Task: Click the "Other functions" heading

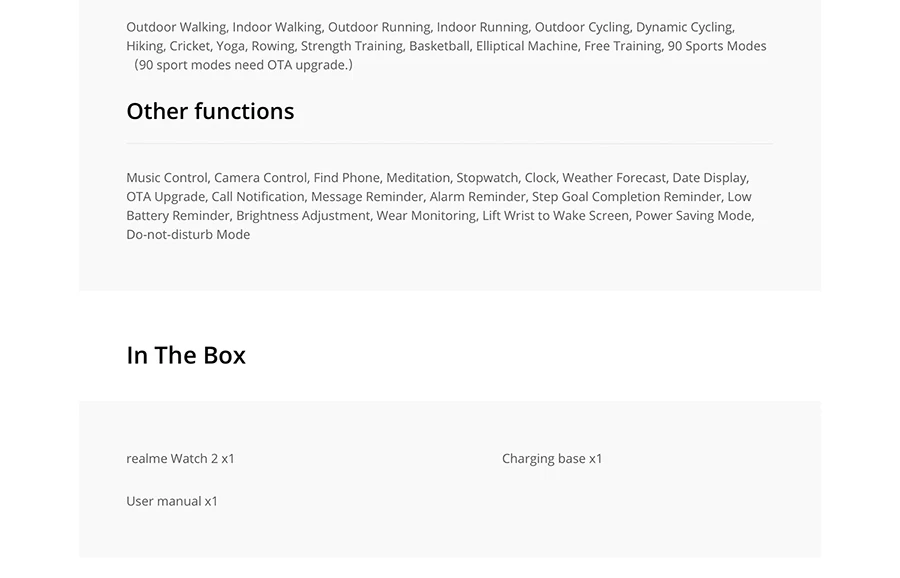Action: (210, 111)
